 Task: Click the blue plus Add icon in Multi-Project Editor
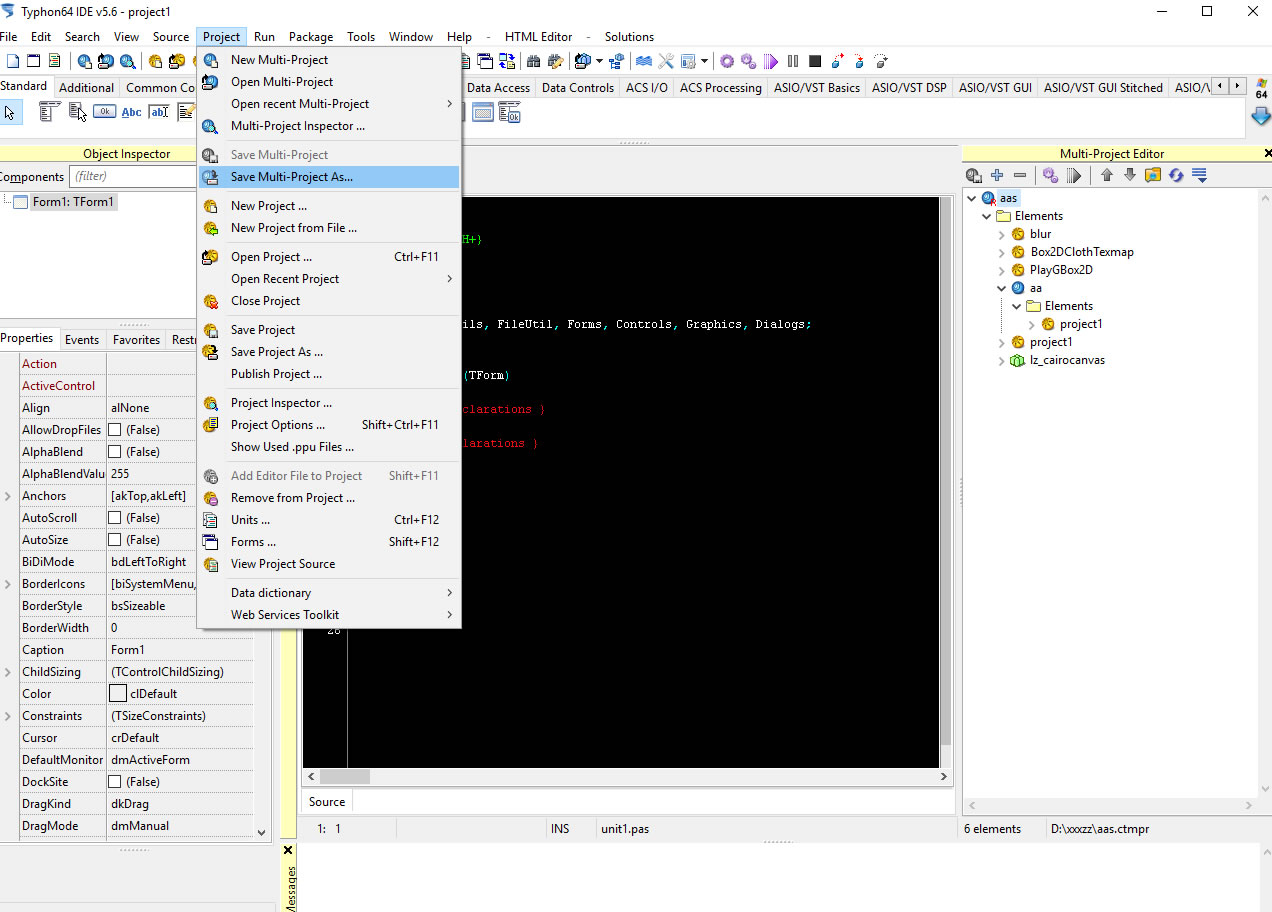click(997, 176)
